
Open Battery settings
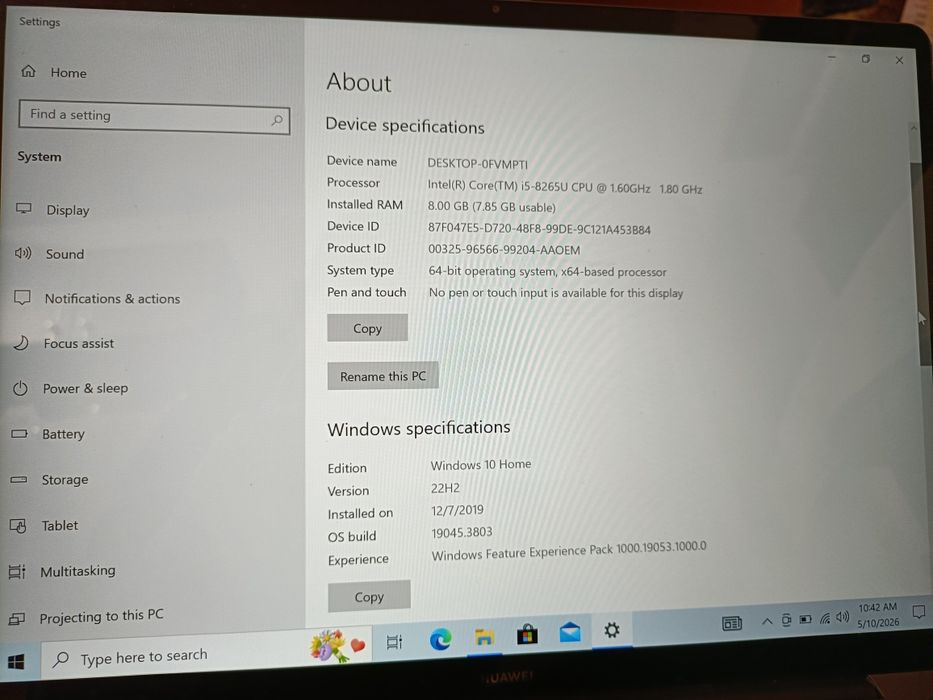pos(48,434)
